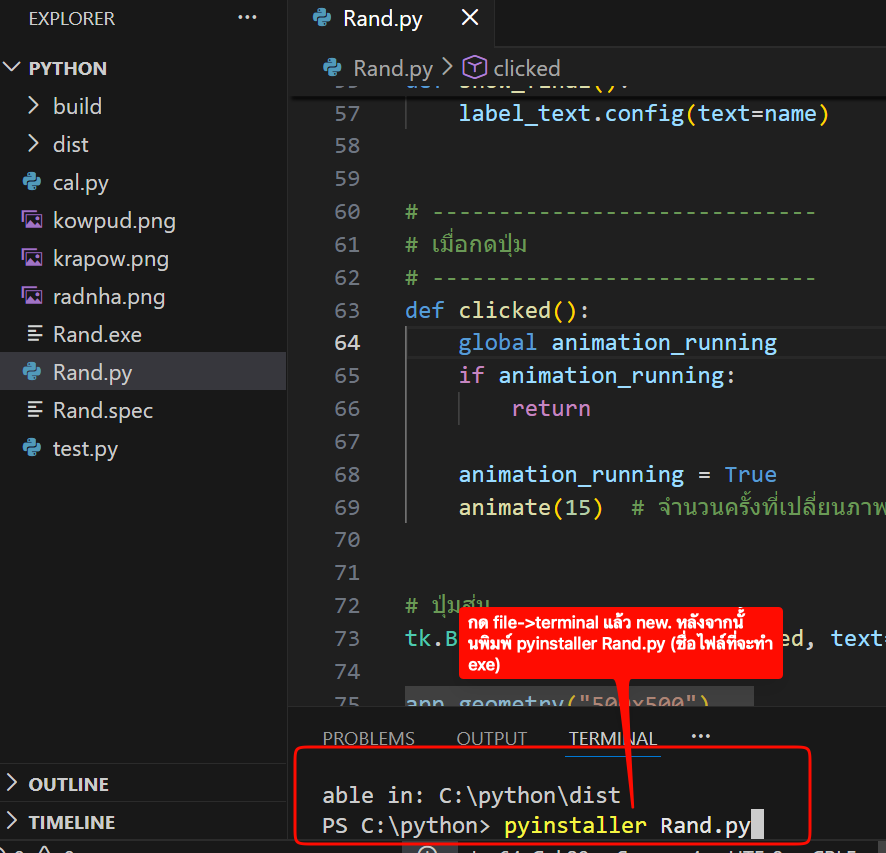Click Rand.py in the breadcrumb path

(392, 68)
